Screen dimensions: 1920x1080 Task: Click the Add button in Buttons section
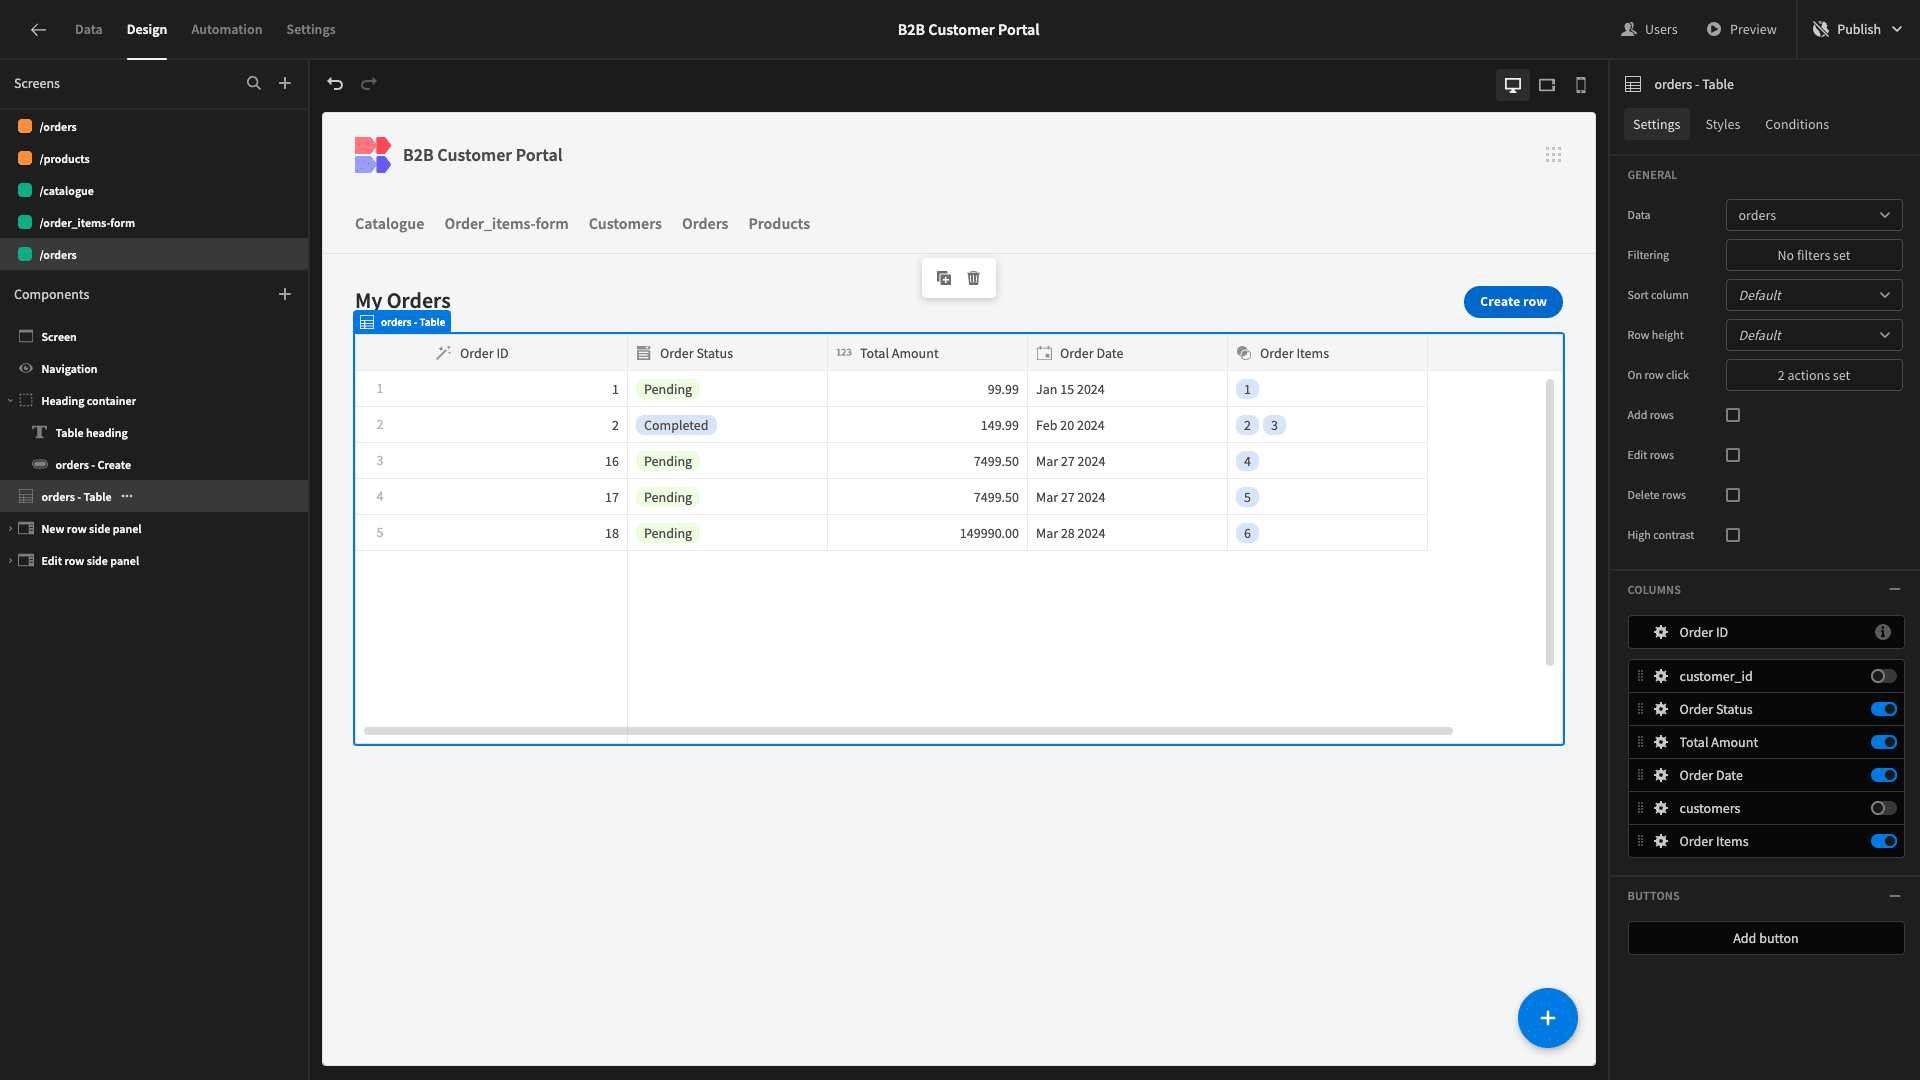(x=1764, y=939)
